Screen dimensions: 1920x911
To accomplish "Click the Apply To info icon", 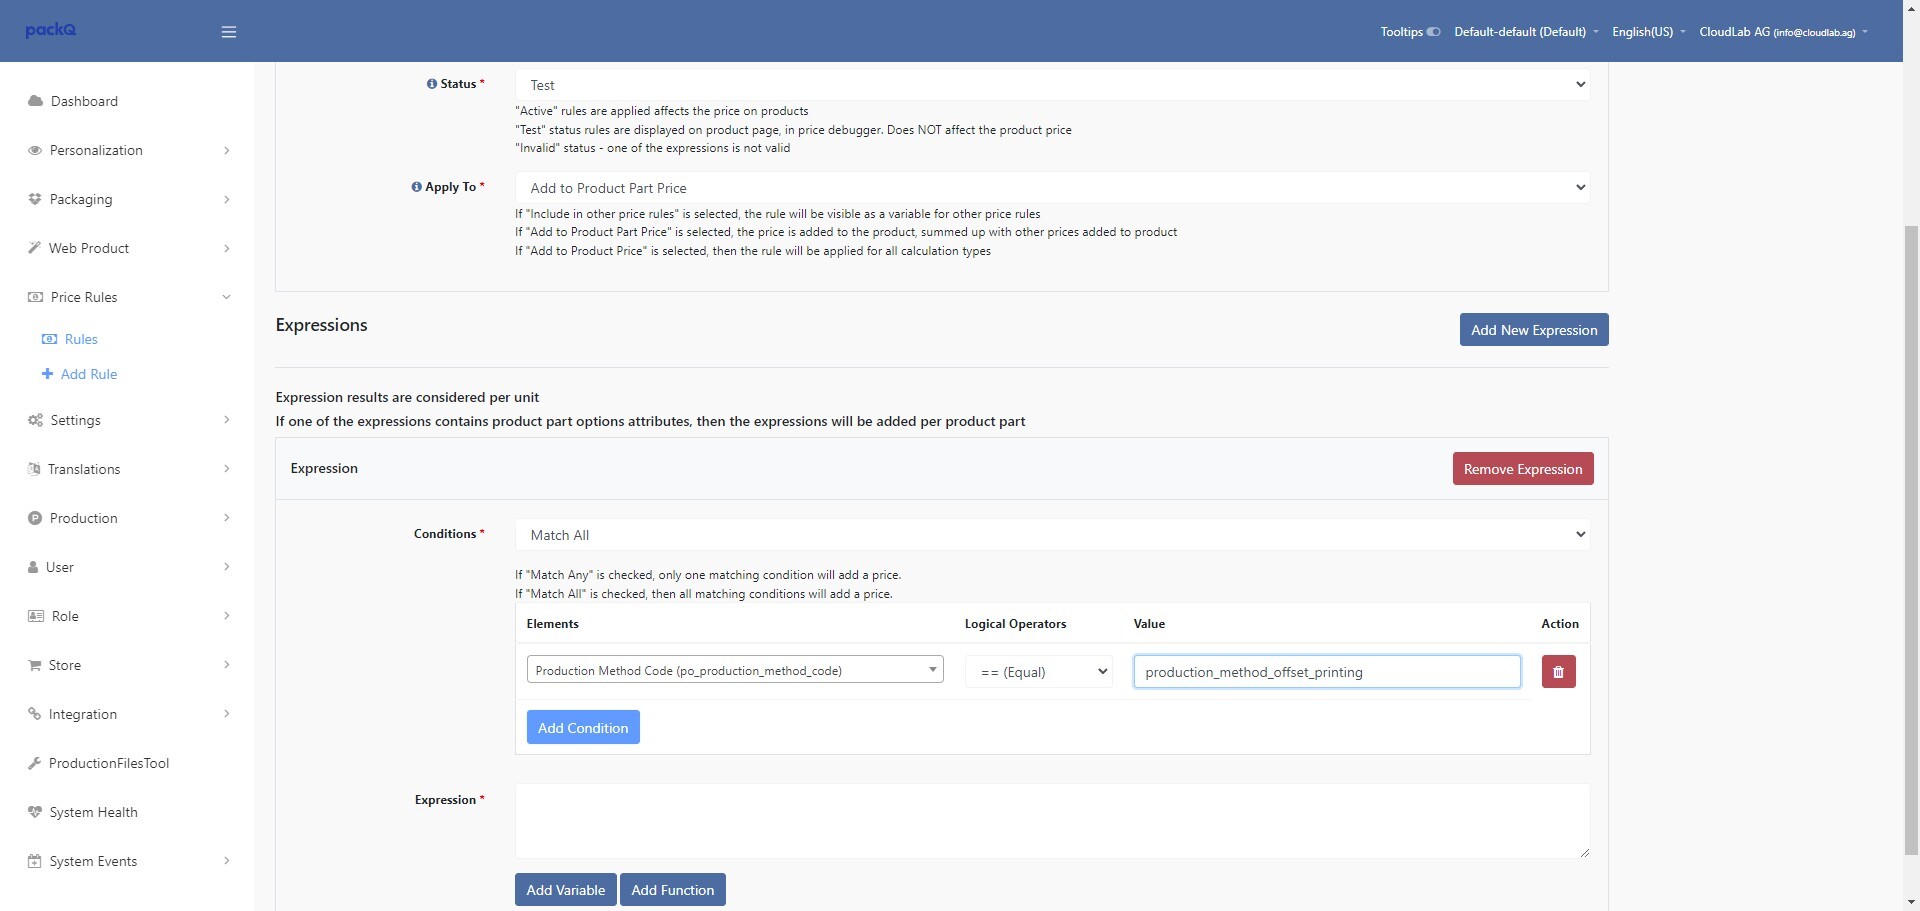I will coord(417,187).
